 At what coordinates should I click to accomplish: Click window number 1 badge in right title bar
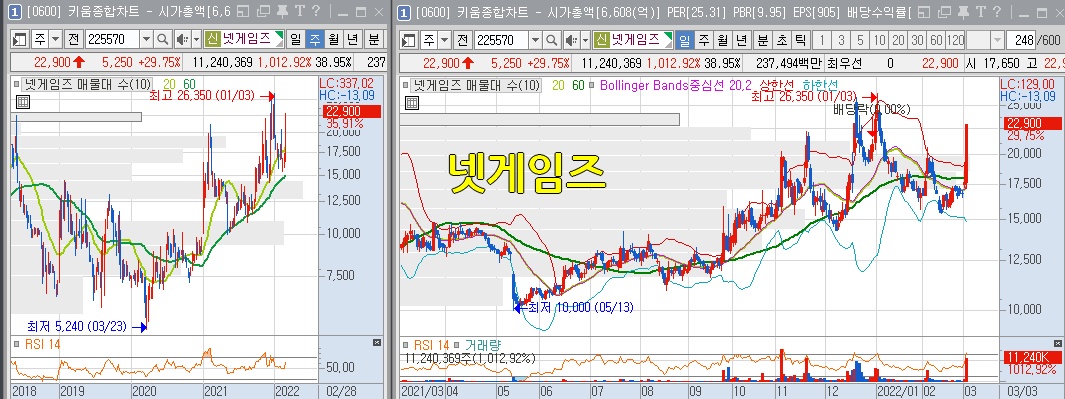point(404,12)
